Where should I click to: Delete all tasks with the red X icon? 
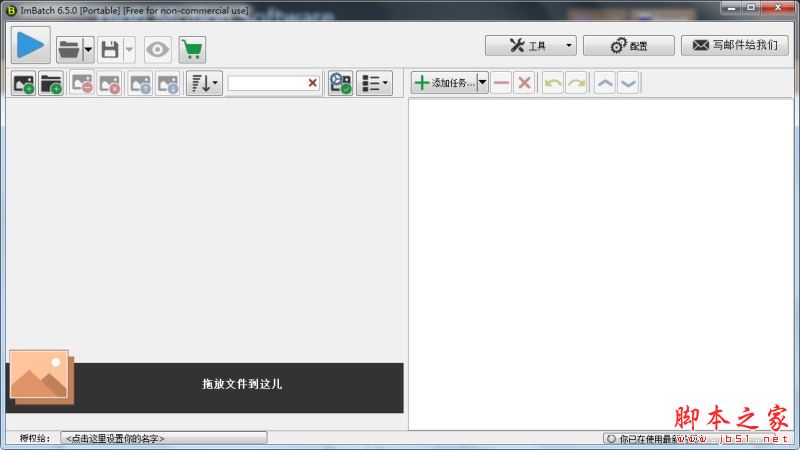click(x=524, y=83)
